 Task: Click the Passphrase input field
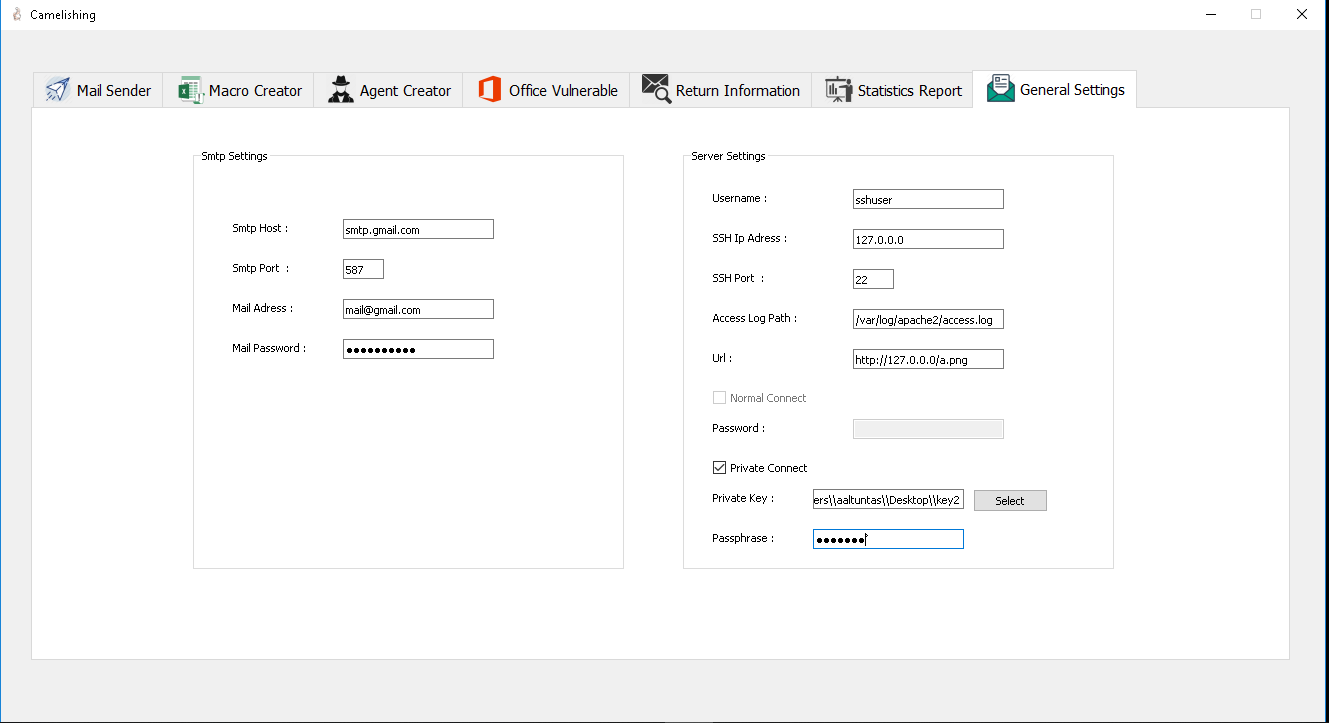click(888, 539)
